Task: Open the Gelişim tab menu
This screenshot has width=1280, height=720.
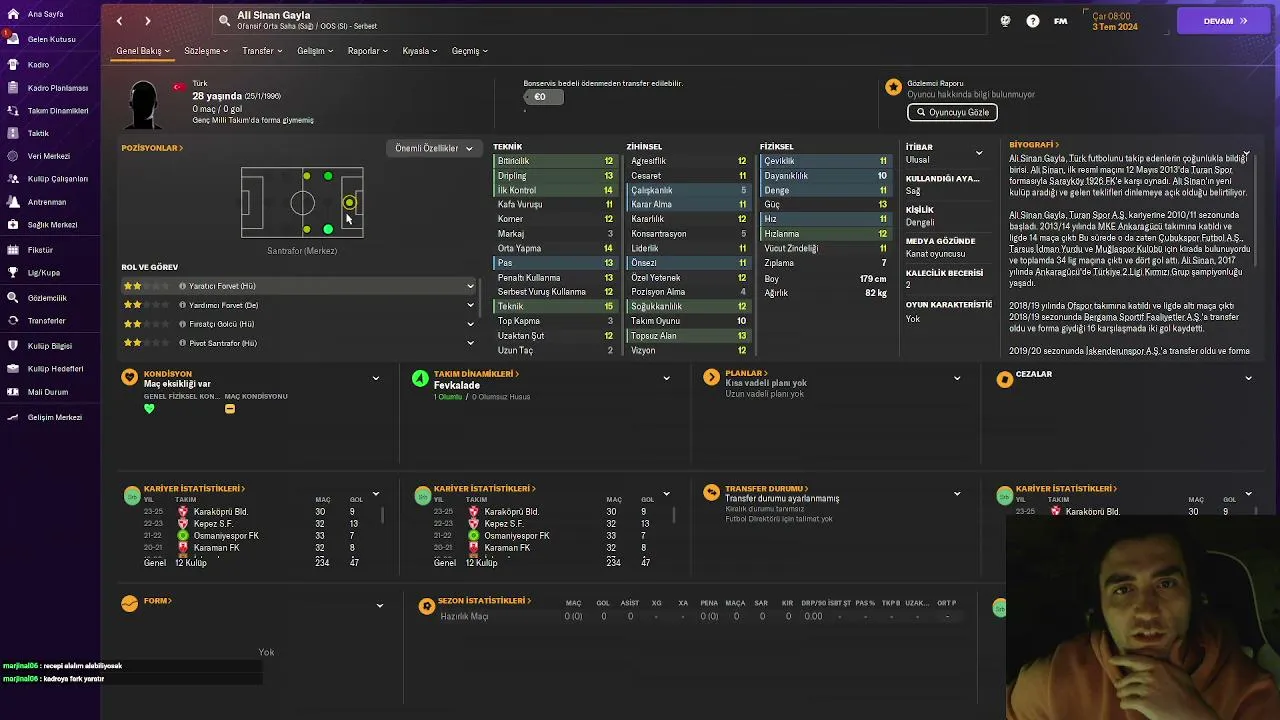Action: point(315,51)
